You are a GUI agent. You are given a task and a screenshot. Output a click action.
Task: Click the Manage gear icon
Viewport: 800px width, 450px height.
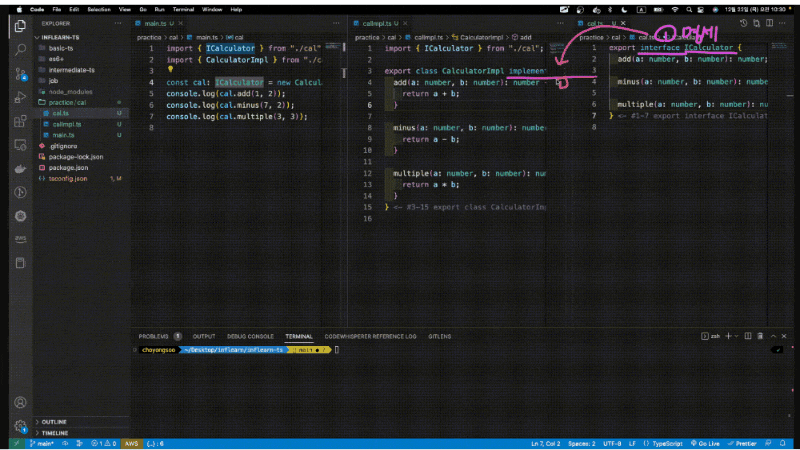point(20,427)
